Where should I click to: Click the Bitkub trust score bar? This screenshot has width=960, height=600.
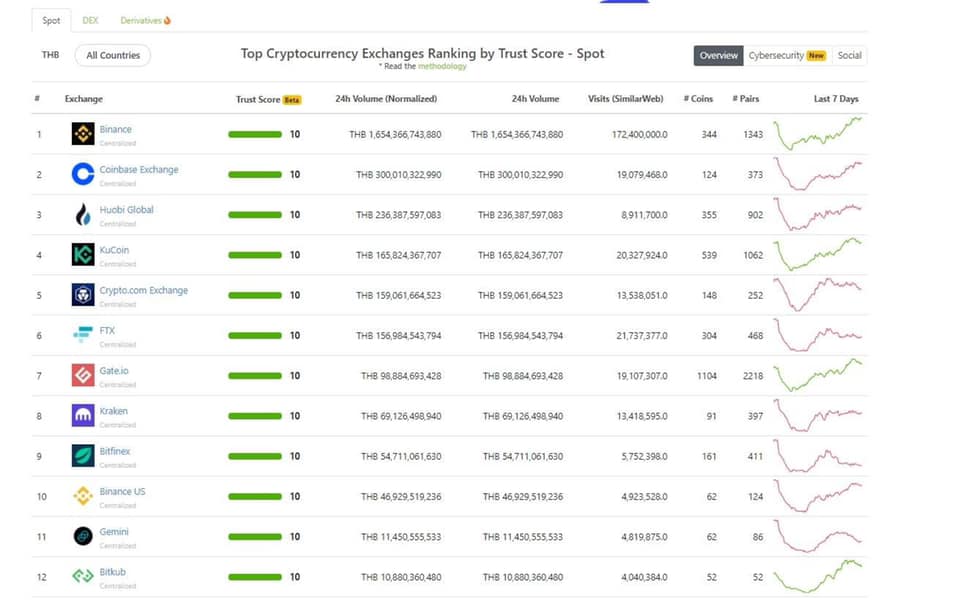[255, 577]
